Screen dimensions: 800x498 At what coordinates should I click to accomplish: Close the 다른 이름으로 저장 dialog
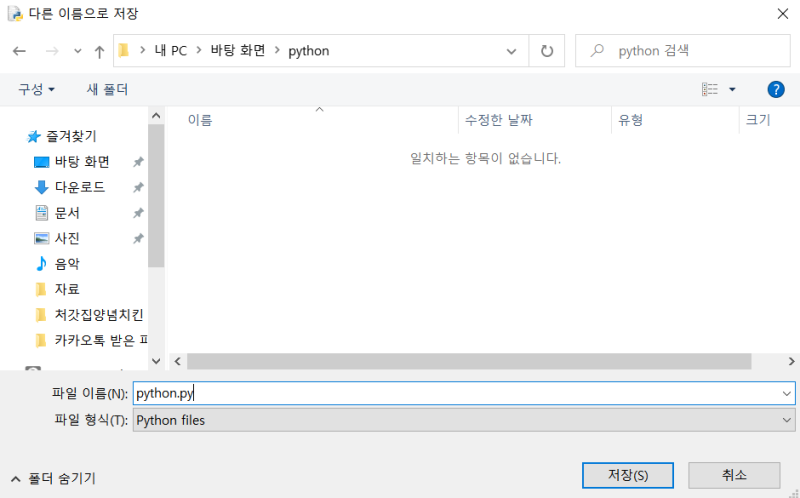click(783, 14)
